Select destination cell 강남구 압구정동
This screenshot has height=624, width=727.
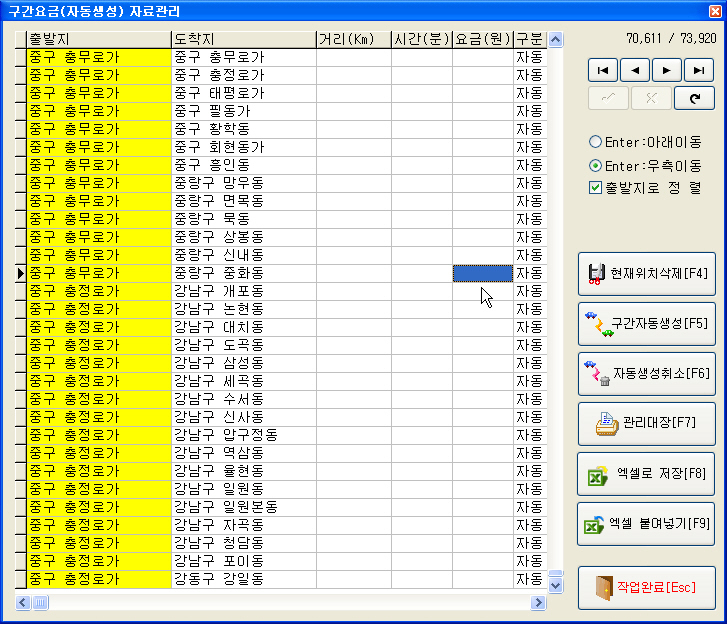[244, 435]
